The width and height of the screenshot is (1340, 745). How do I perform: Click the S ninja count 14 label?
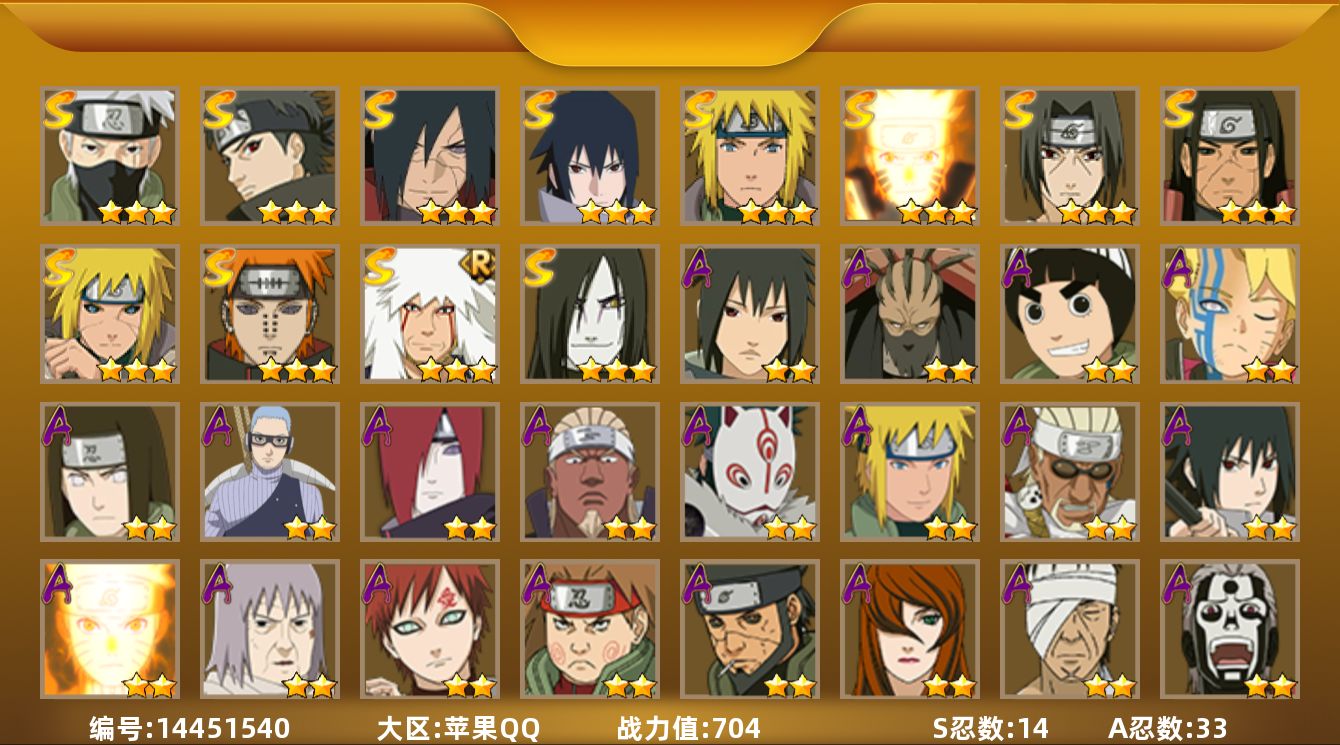tap(989, 728)
